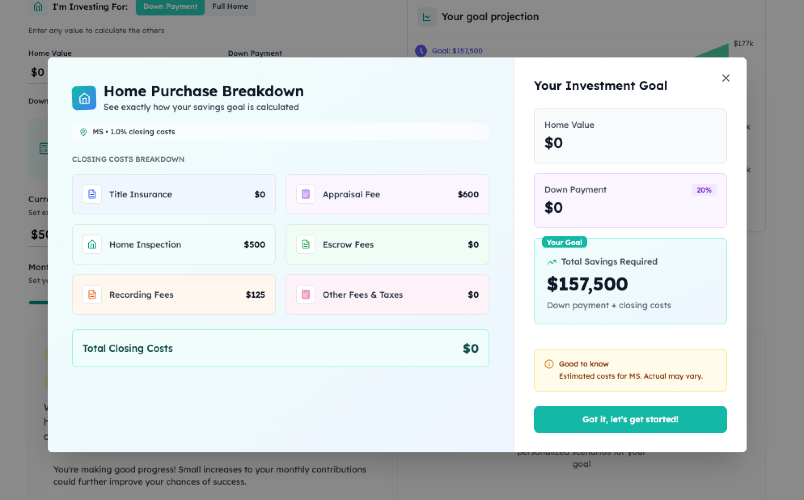Image resolution: width=804 pixels, height=500 pixels.
Task: Click the Home Value card in Investment Goal
Action: coord(630,136)
